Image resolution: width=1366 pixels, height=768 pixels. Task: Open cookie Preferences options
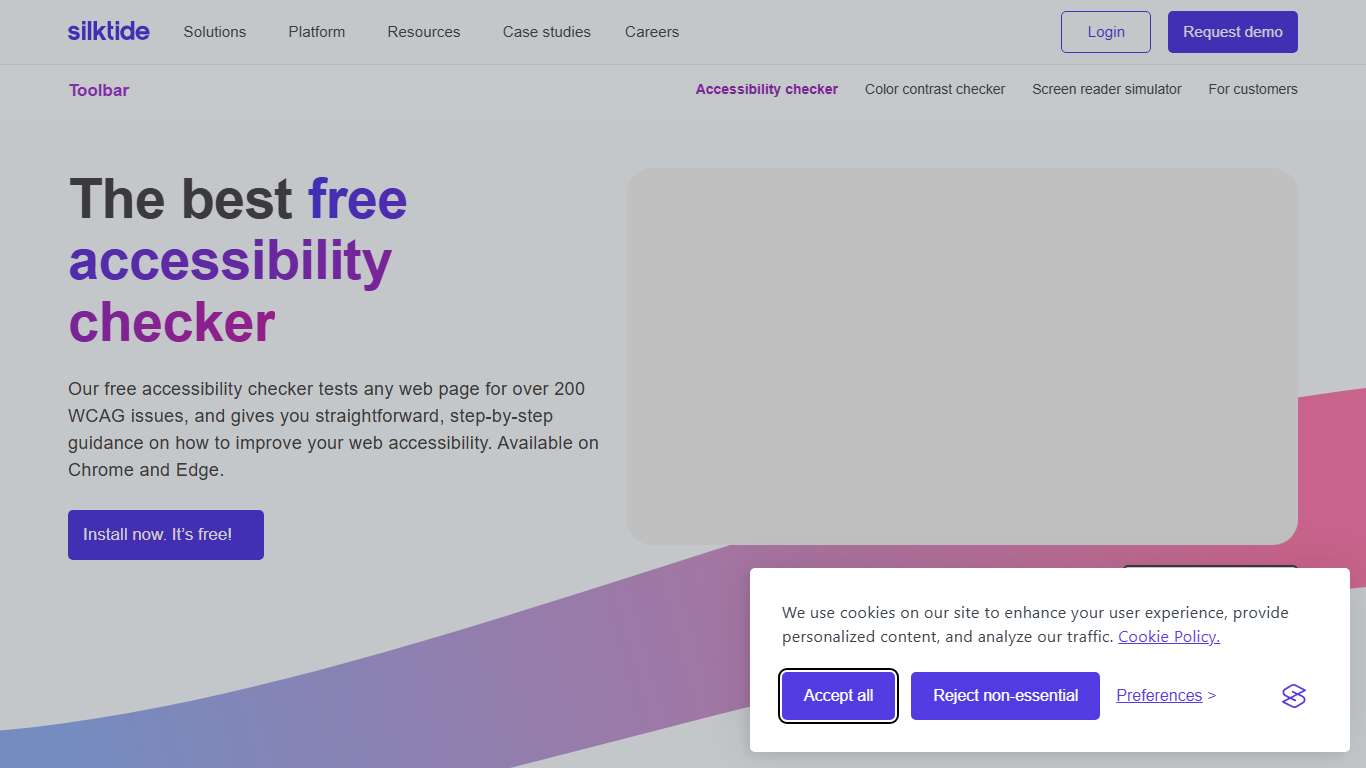(x=1159, y=695)
